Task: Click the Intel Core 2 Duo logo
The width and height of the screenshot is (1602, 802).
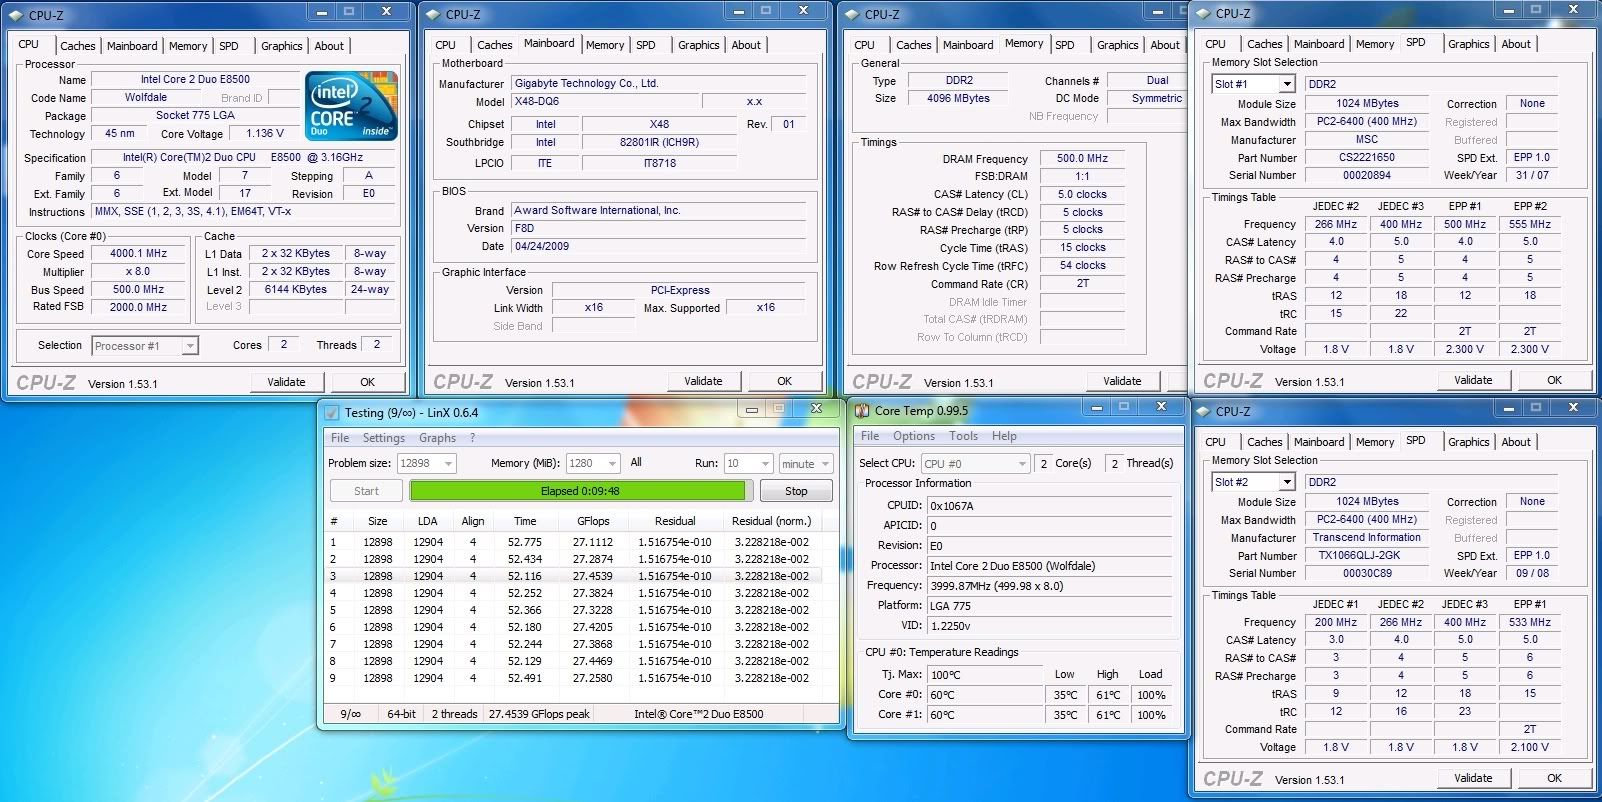Action: [x=351, y=105]
